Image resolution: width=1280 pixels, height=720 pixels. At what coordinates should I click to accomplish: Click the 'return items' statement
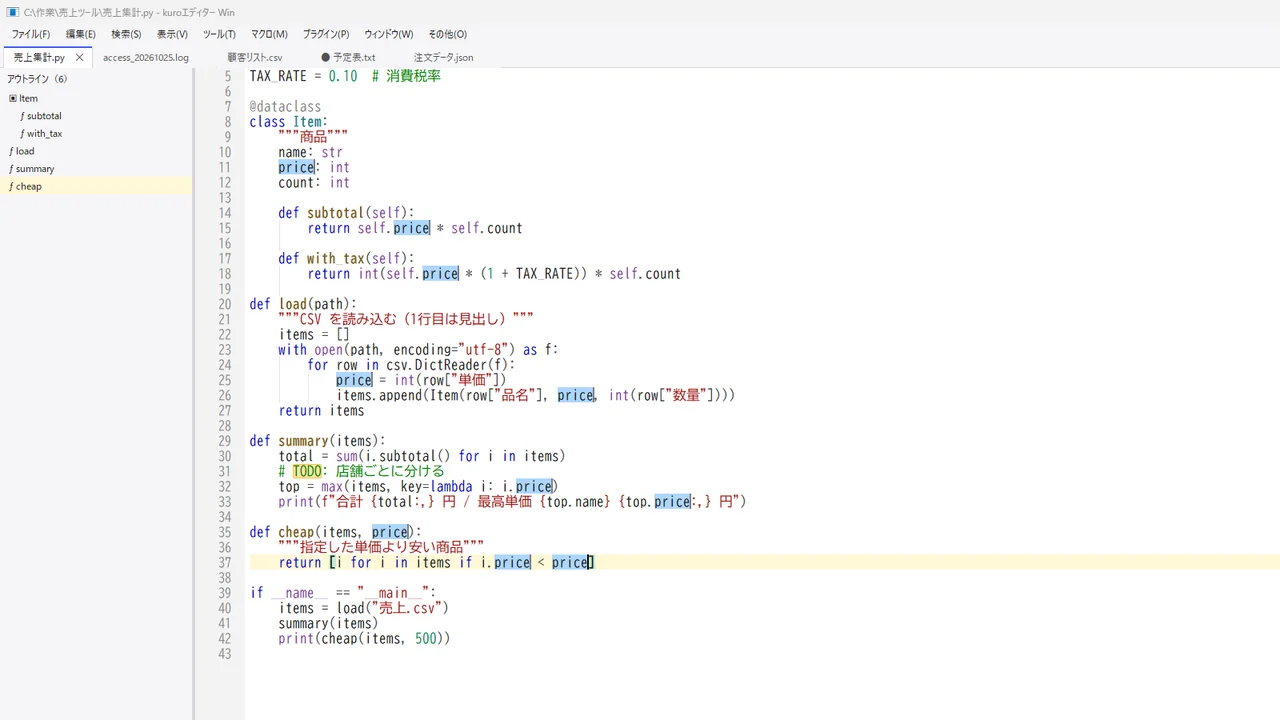[321, 411]
